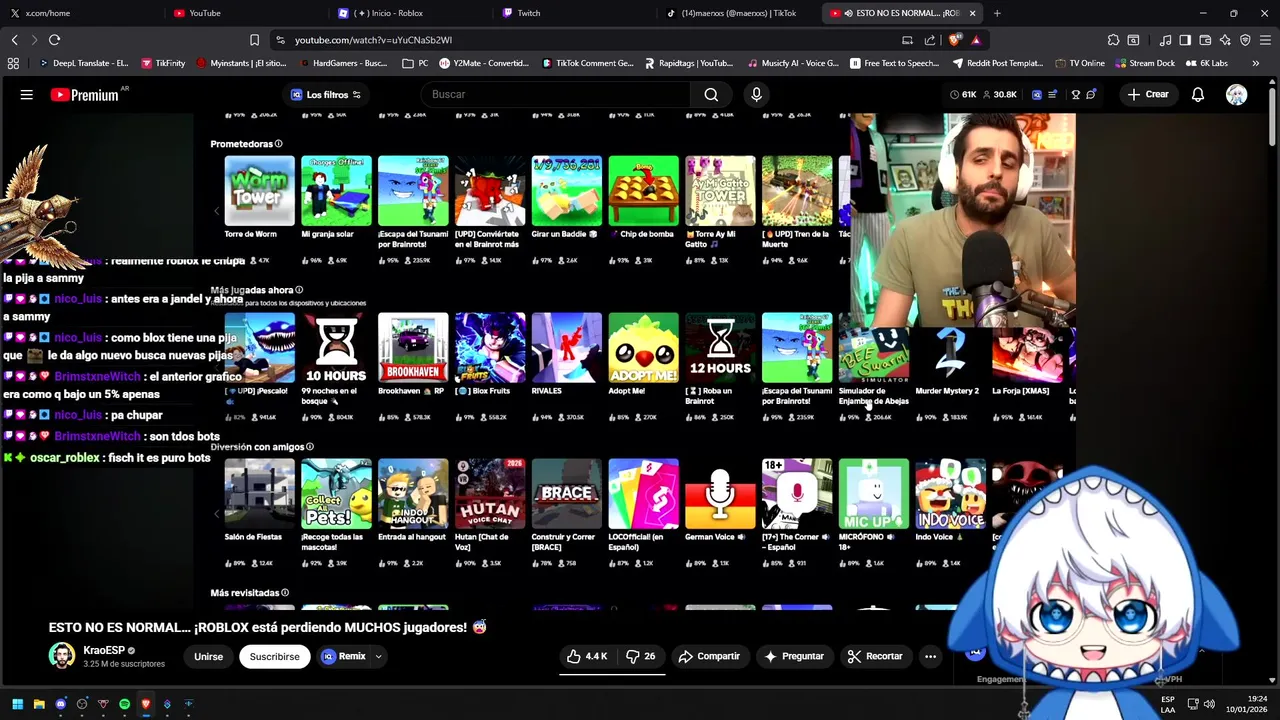Reload the current page

[x=54, y=40]
